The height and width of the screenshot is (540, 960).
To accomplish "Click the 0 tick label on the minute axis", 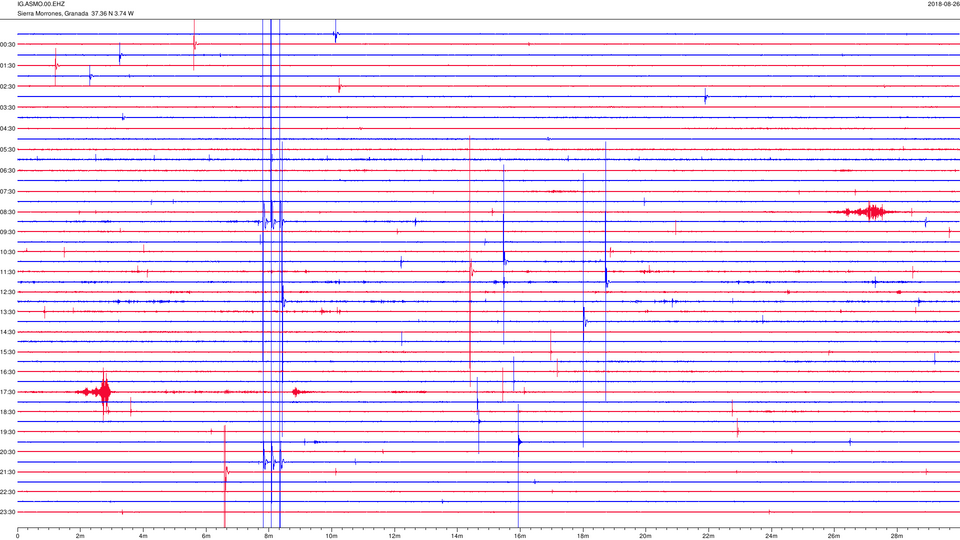I will (18, 536).
